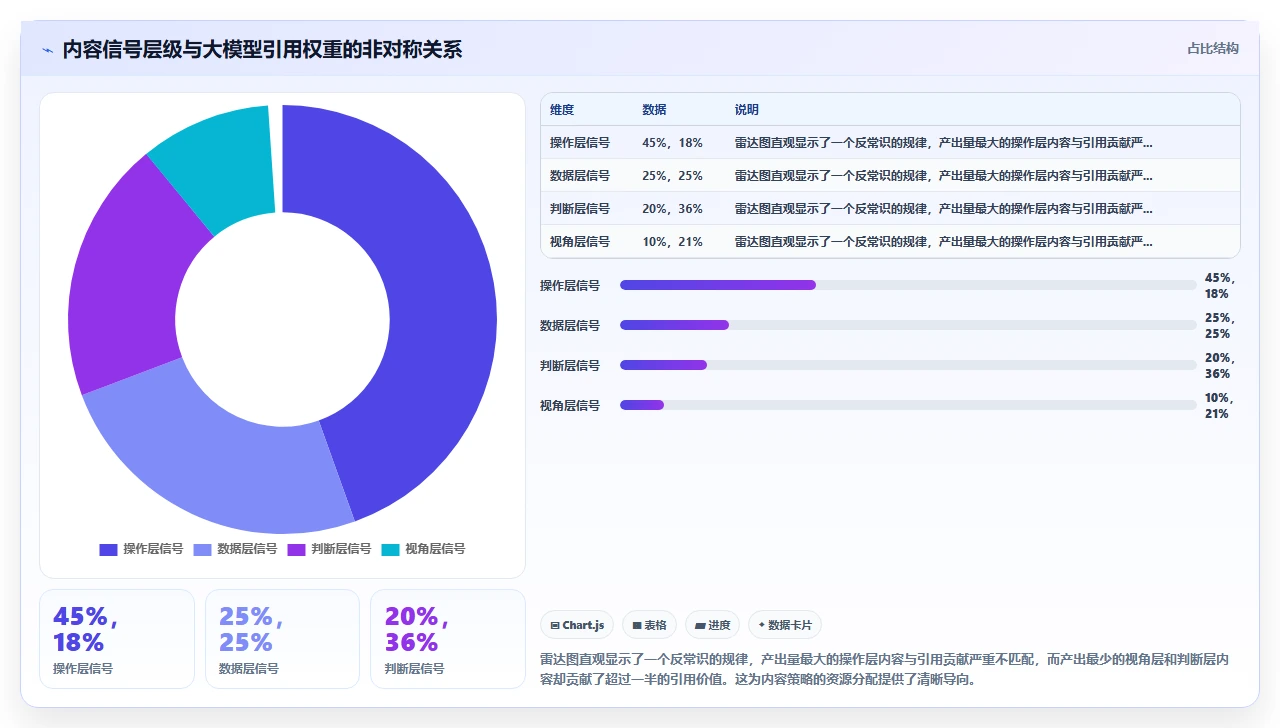The width and height of the screenshot is (1280, 728).
Task: Click table value 10%, 21%
Action: 672,242
